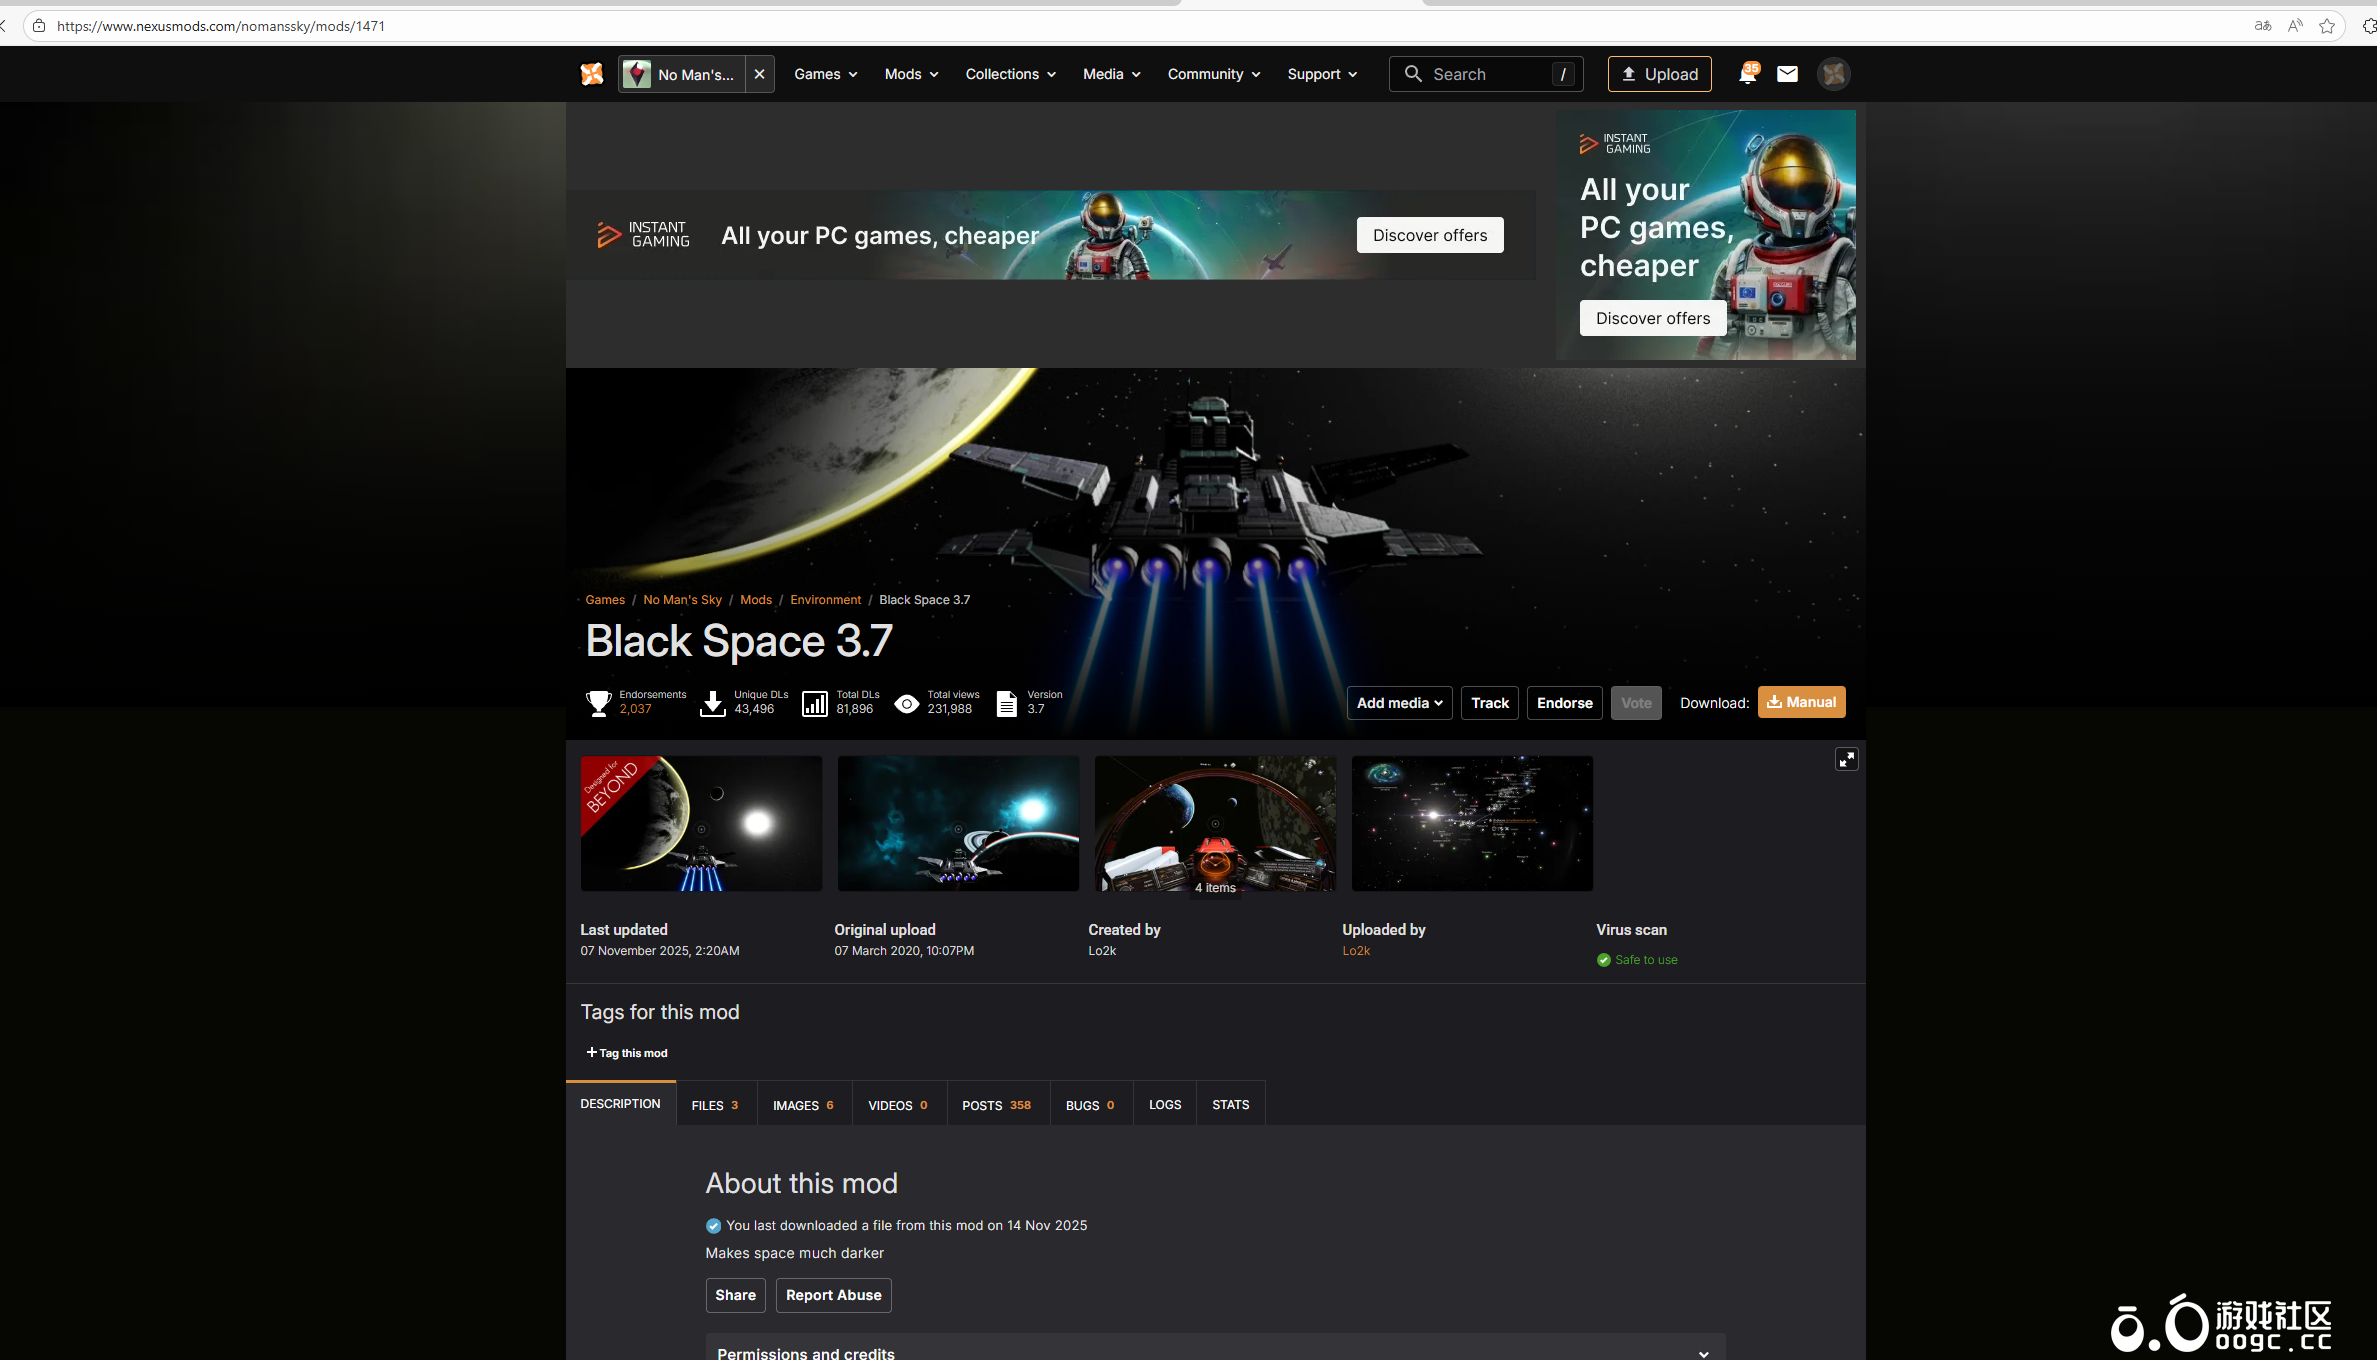The image size is (2377, 1360).
Task: Open the notifications bell icon
Action: 1747,74
